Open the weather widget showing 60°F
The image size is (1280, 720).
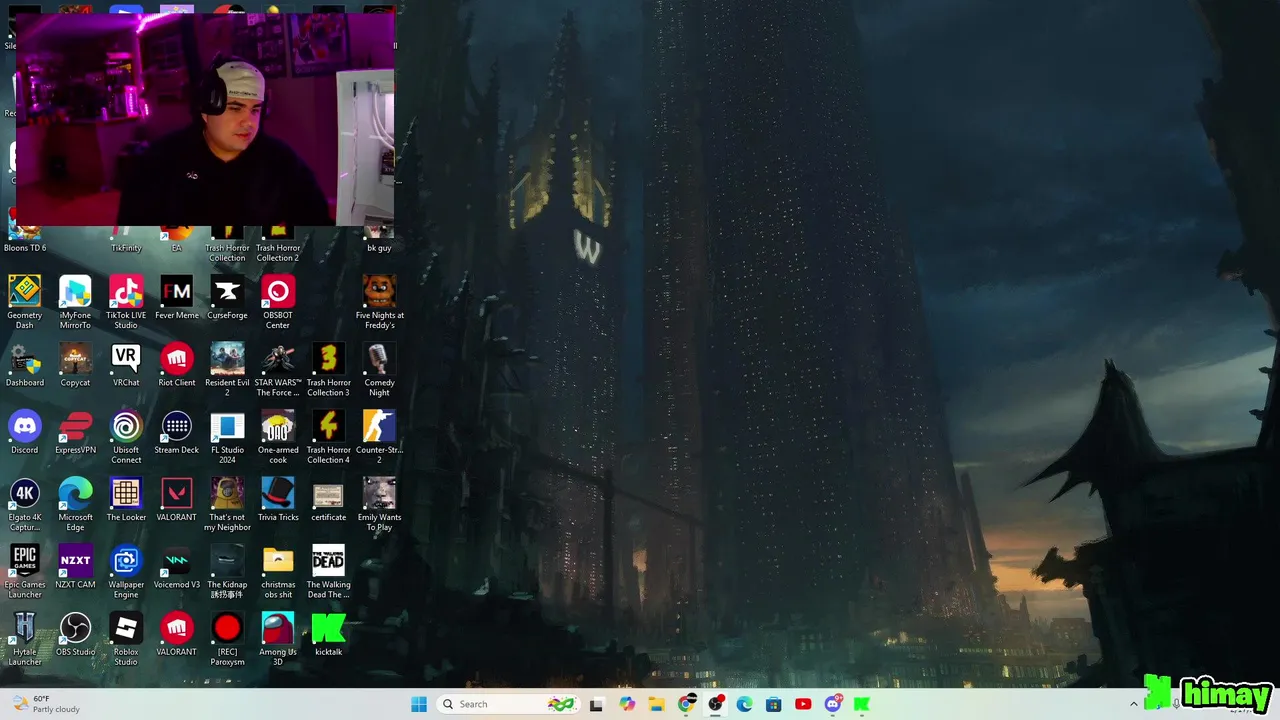(x=46, y=704)
